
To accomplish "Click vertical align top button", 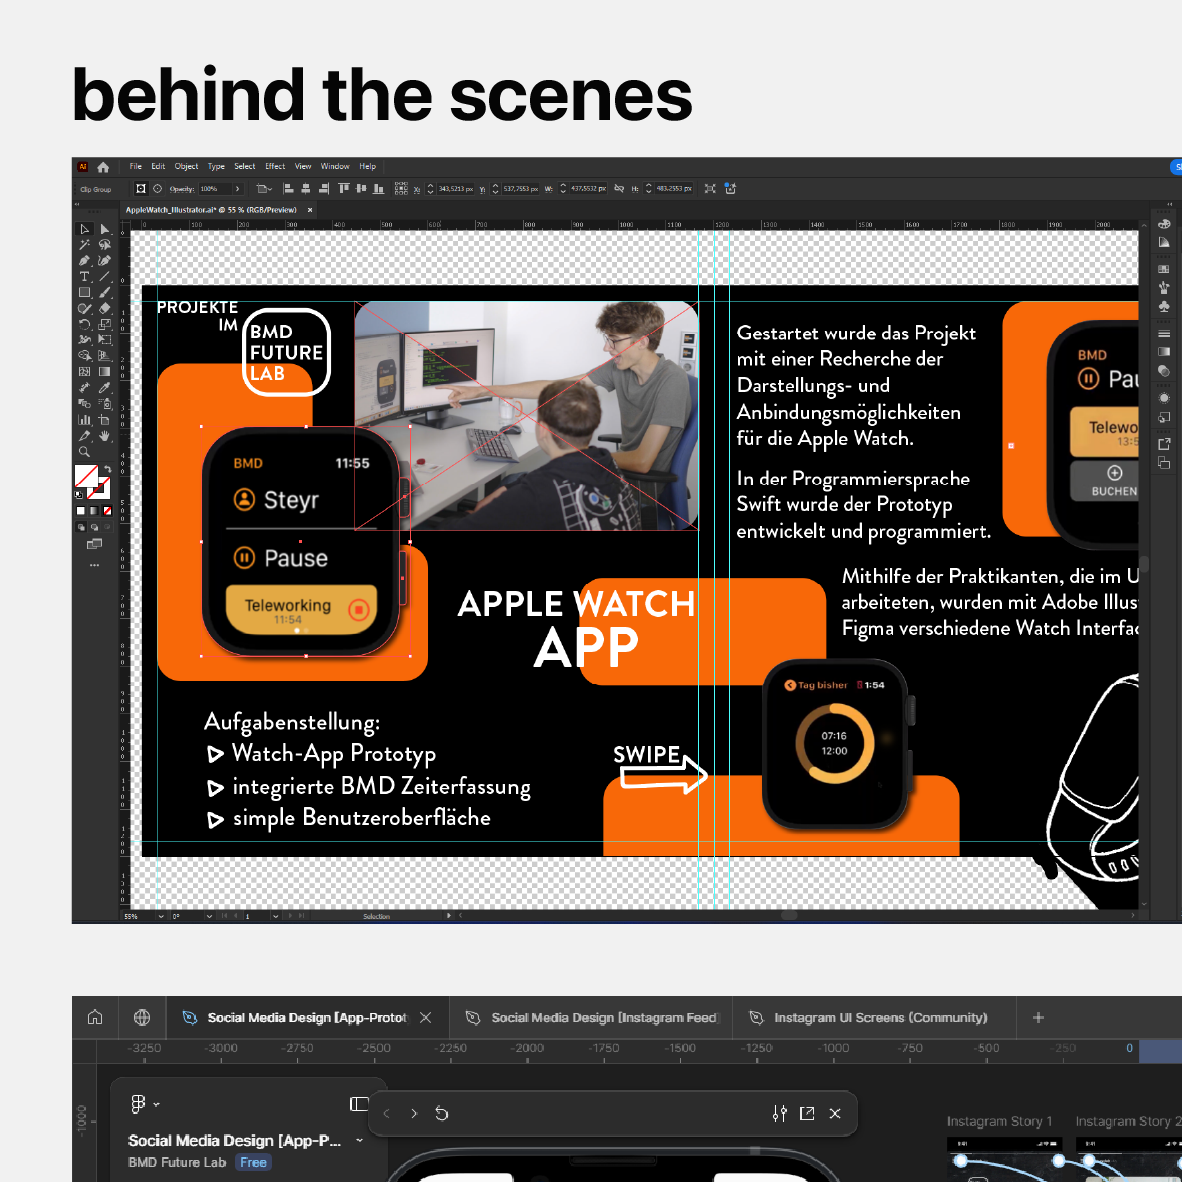I will [x=344, y=188].
